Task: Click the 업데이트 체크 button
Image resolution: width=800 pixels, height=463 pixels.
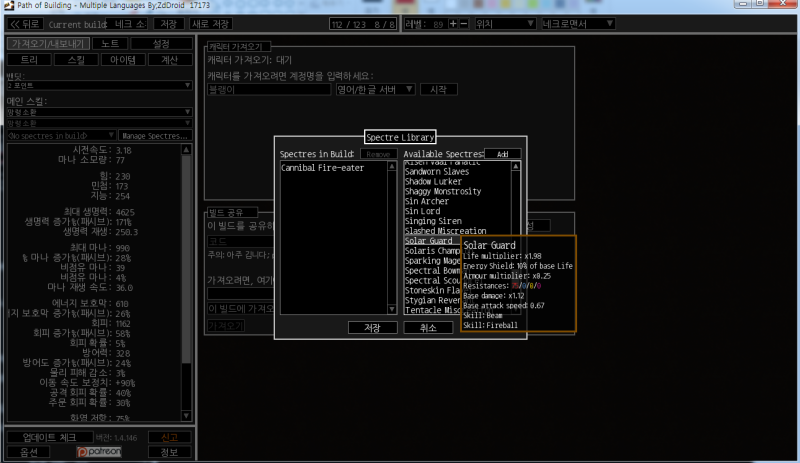Action: (x=49, y=437)
